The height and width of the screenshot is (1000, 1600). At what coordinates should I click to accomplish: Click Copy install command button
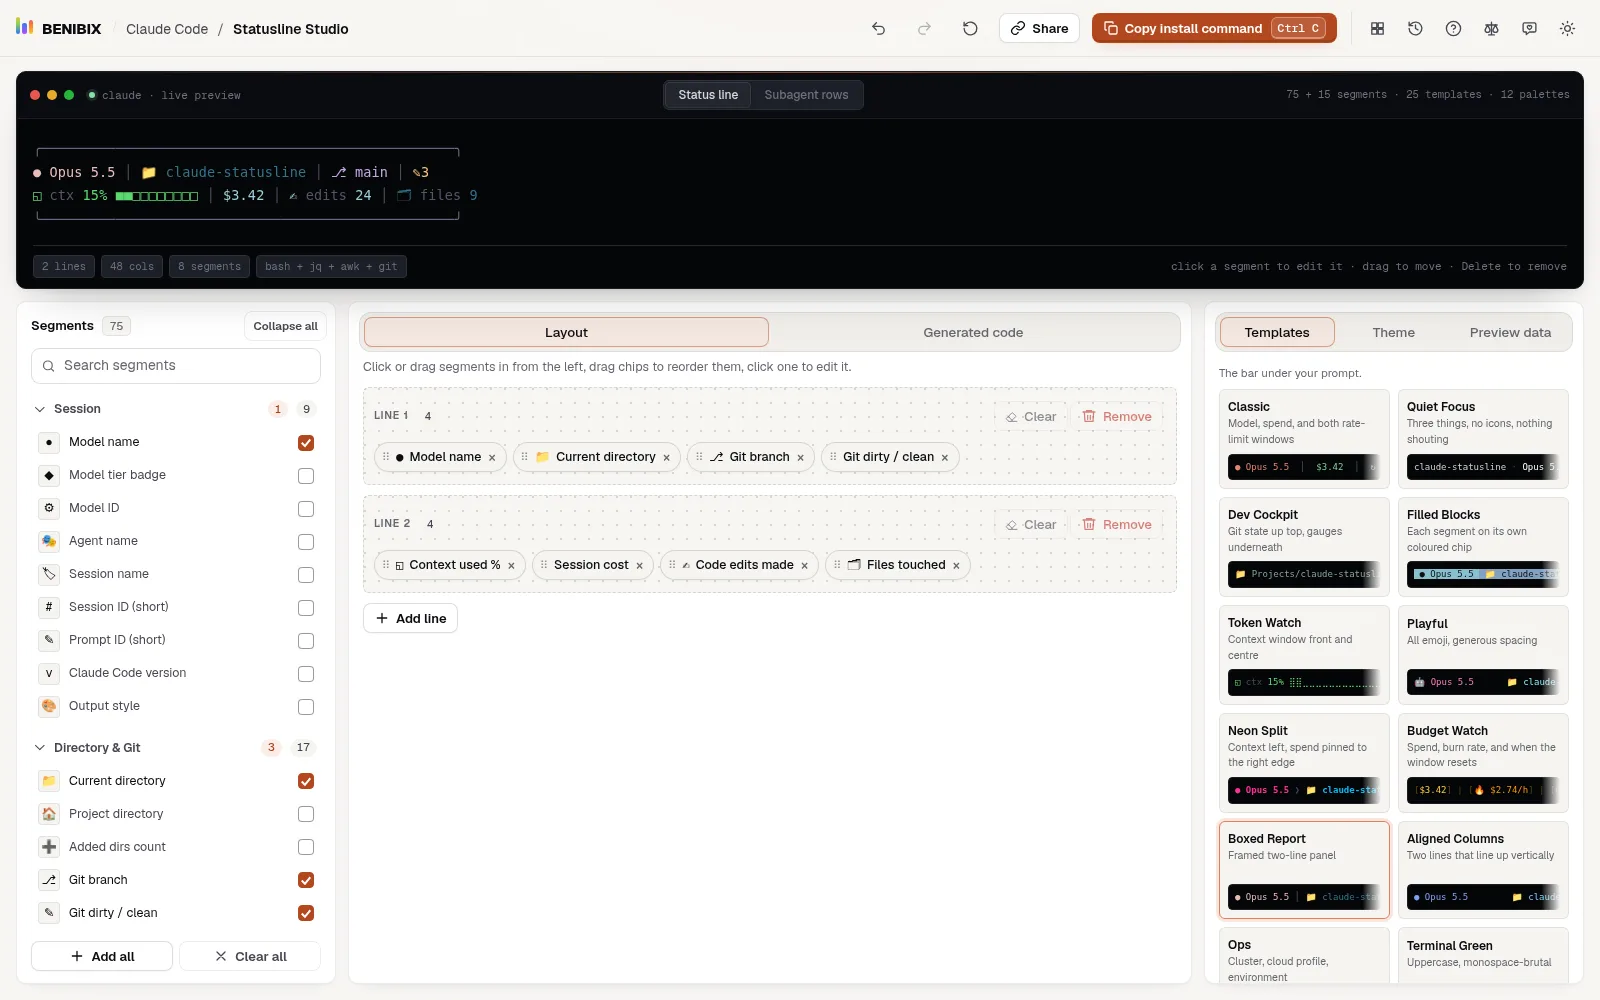[x=1215, y=28]
